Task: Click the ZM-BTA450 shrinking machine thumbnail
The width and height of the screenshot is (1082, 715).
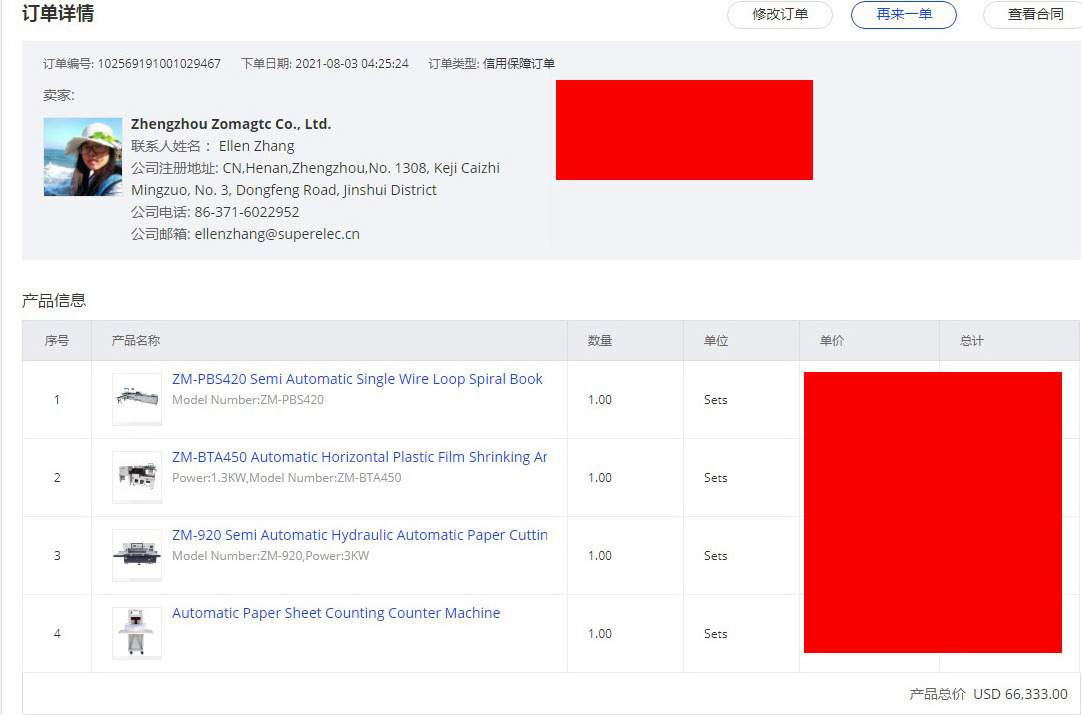Action: (x=137, y=477)
